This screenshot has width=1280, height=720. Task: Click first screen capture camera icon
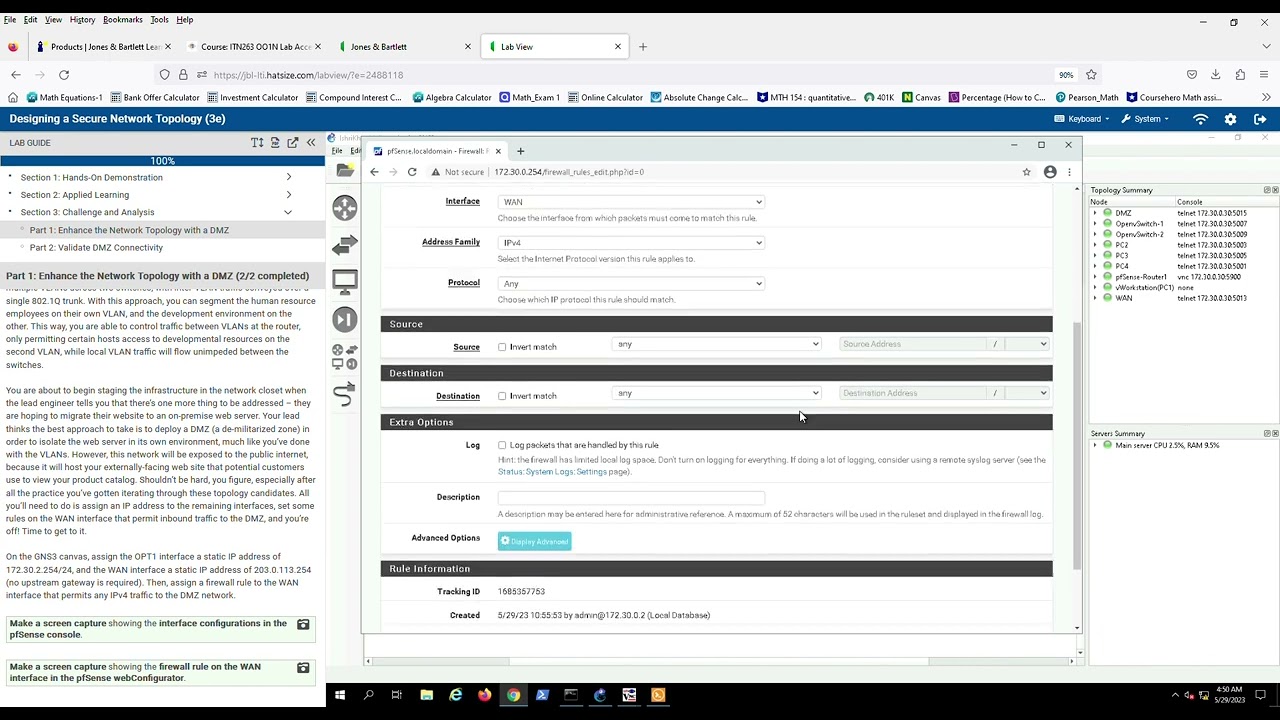pos(303,625)
